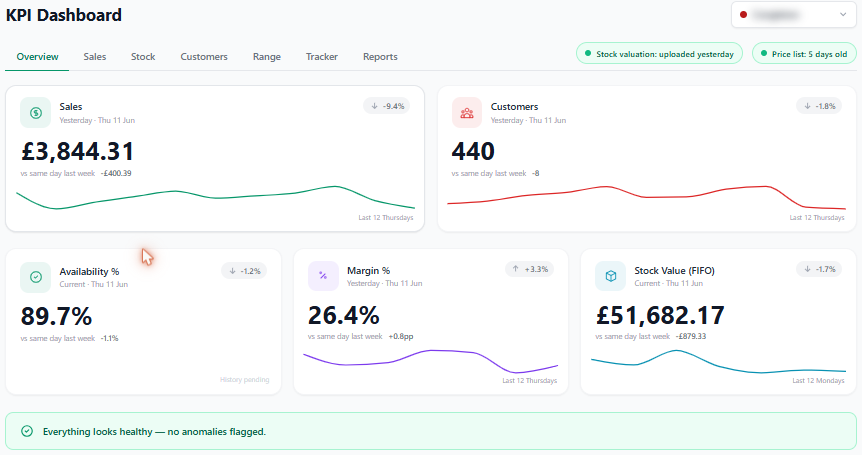
Task: Click the Everything looks healthy message
Action: [154, 432]
